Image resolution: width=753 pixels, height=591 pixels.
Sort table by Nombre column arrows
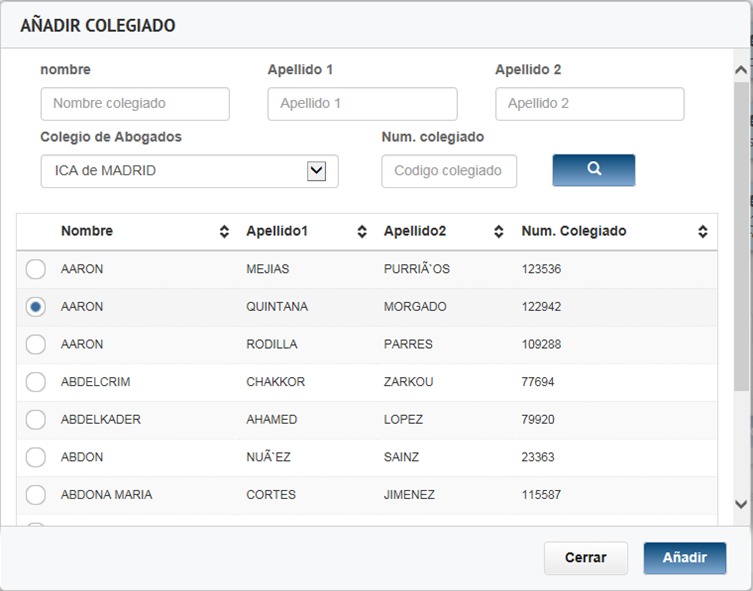click(x=224, y=232)
